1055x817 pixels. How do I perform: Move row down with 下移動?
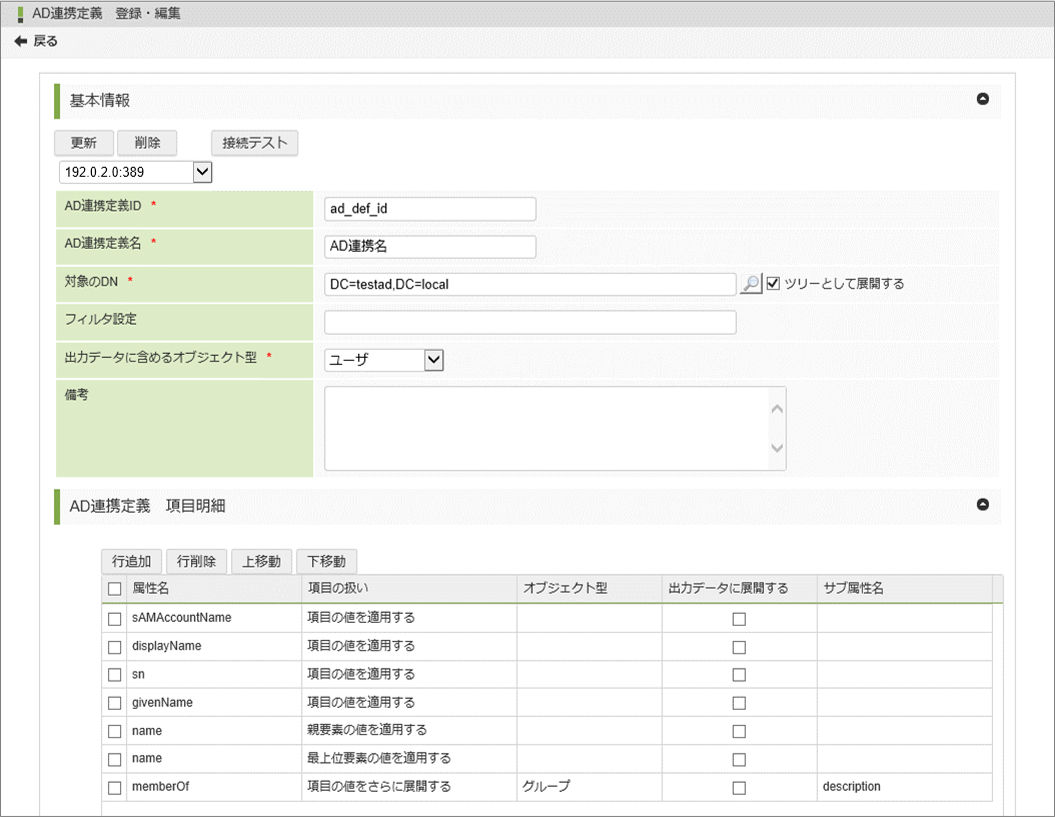pyautogui.click(x=327, y=561)
